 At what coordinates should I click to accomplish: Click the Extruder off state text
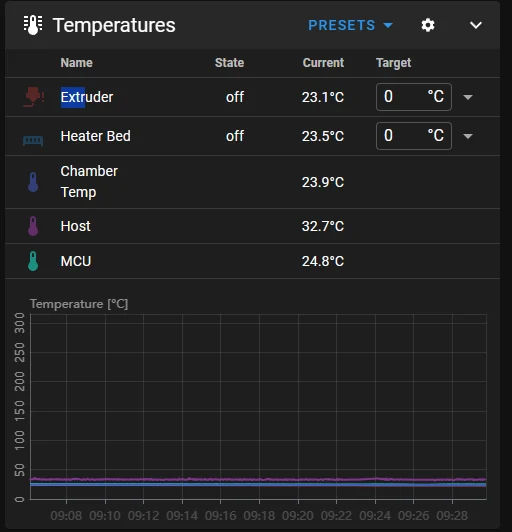click(235, 97)
